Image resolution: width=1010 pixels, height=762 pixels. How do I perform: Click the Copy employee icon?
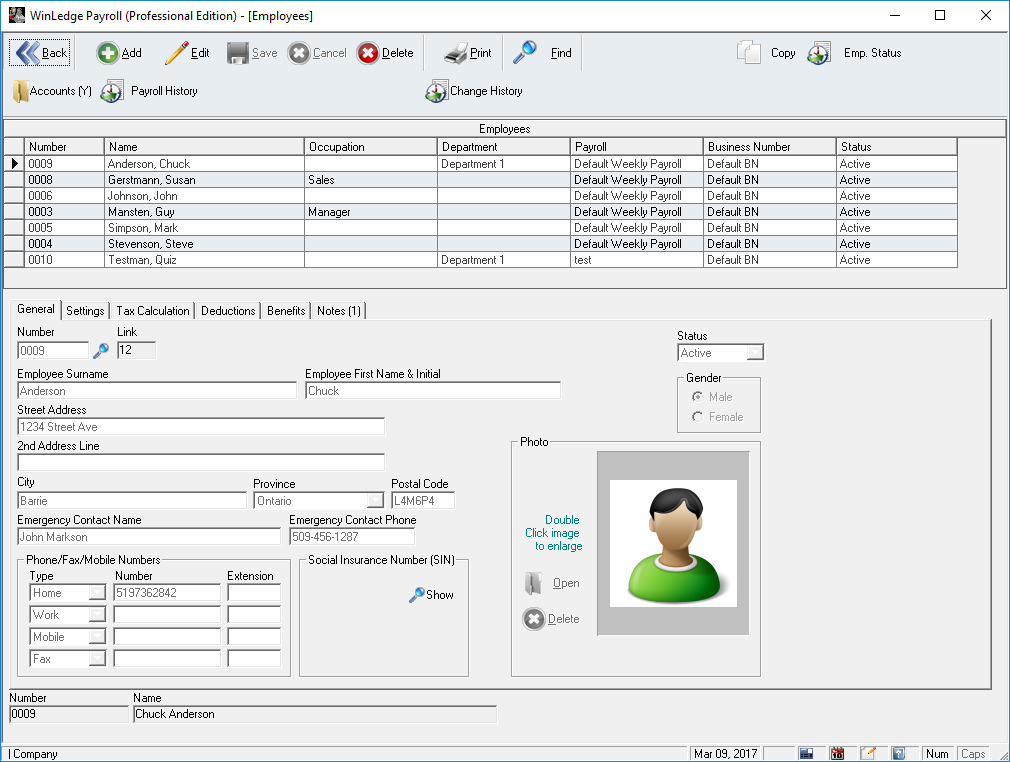point(750,53)
